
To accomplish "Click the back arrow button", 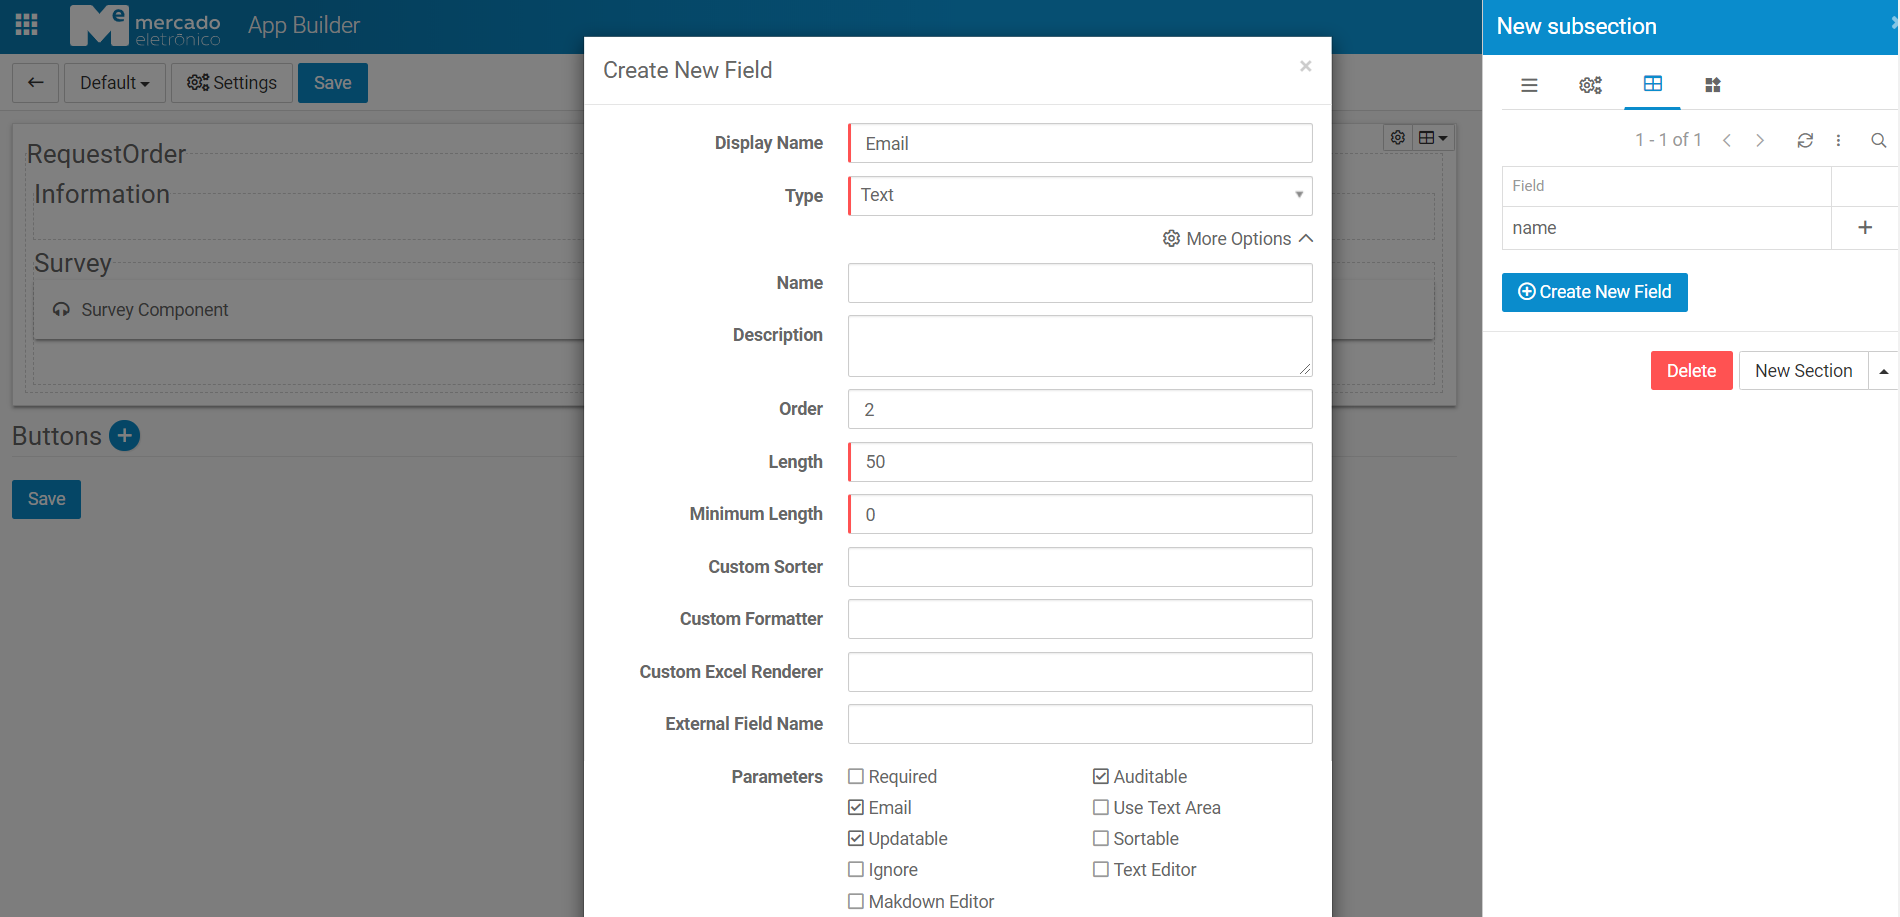I will pyautogui.click(x=36, y=83).
